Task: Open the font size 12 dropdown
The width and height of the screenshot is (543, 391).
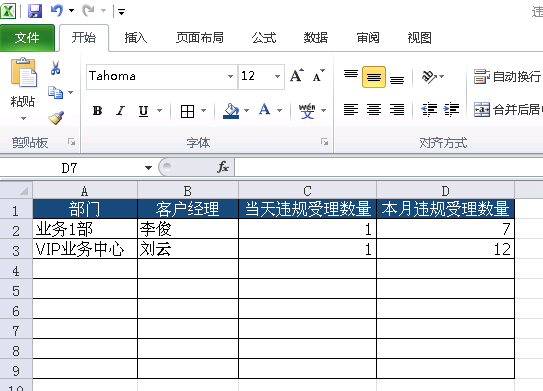Action: tap(277, 76)
